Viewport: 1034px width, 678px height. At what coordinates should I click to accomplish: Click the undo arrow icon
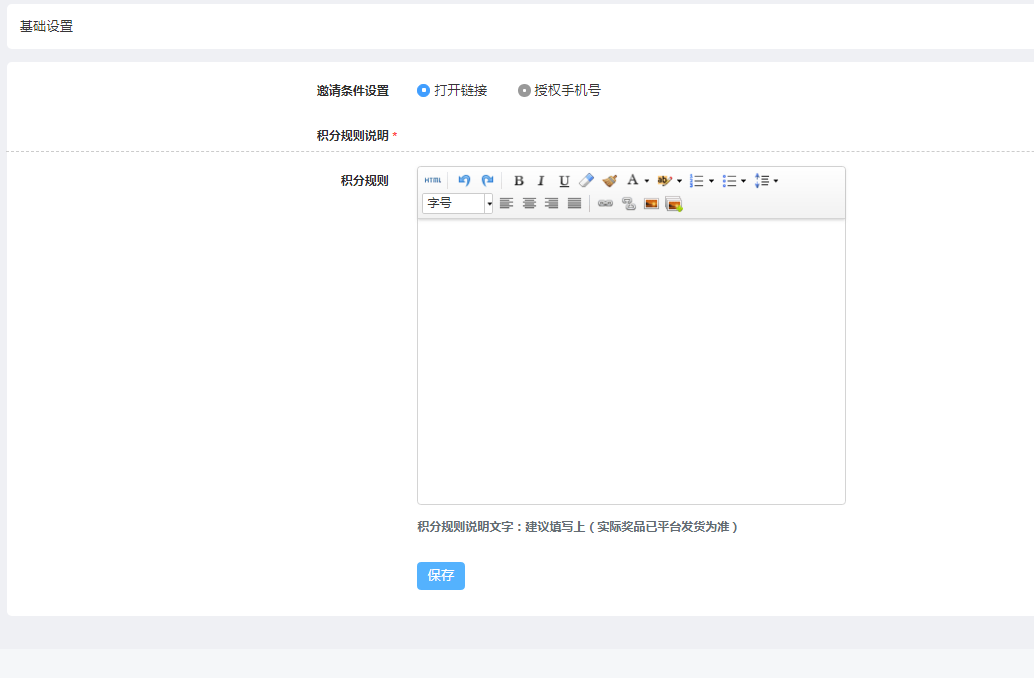pyautogui.click(x=464, y=181)
